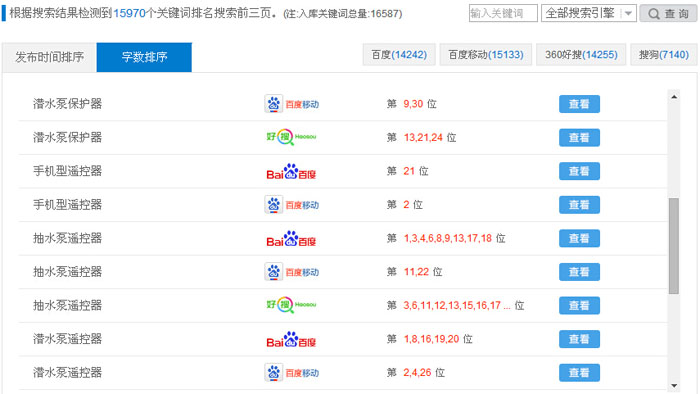Image resolution: width=700 pixels, height=394 pixels.
Task: Click the 15970 keyword count link
Action: click(x=129, y=13)
